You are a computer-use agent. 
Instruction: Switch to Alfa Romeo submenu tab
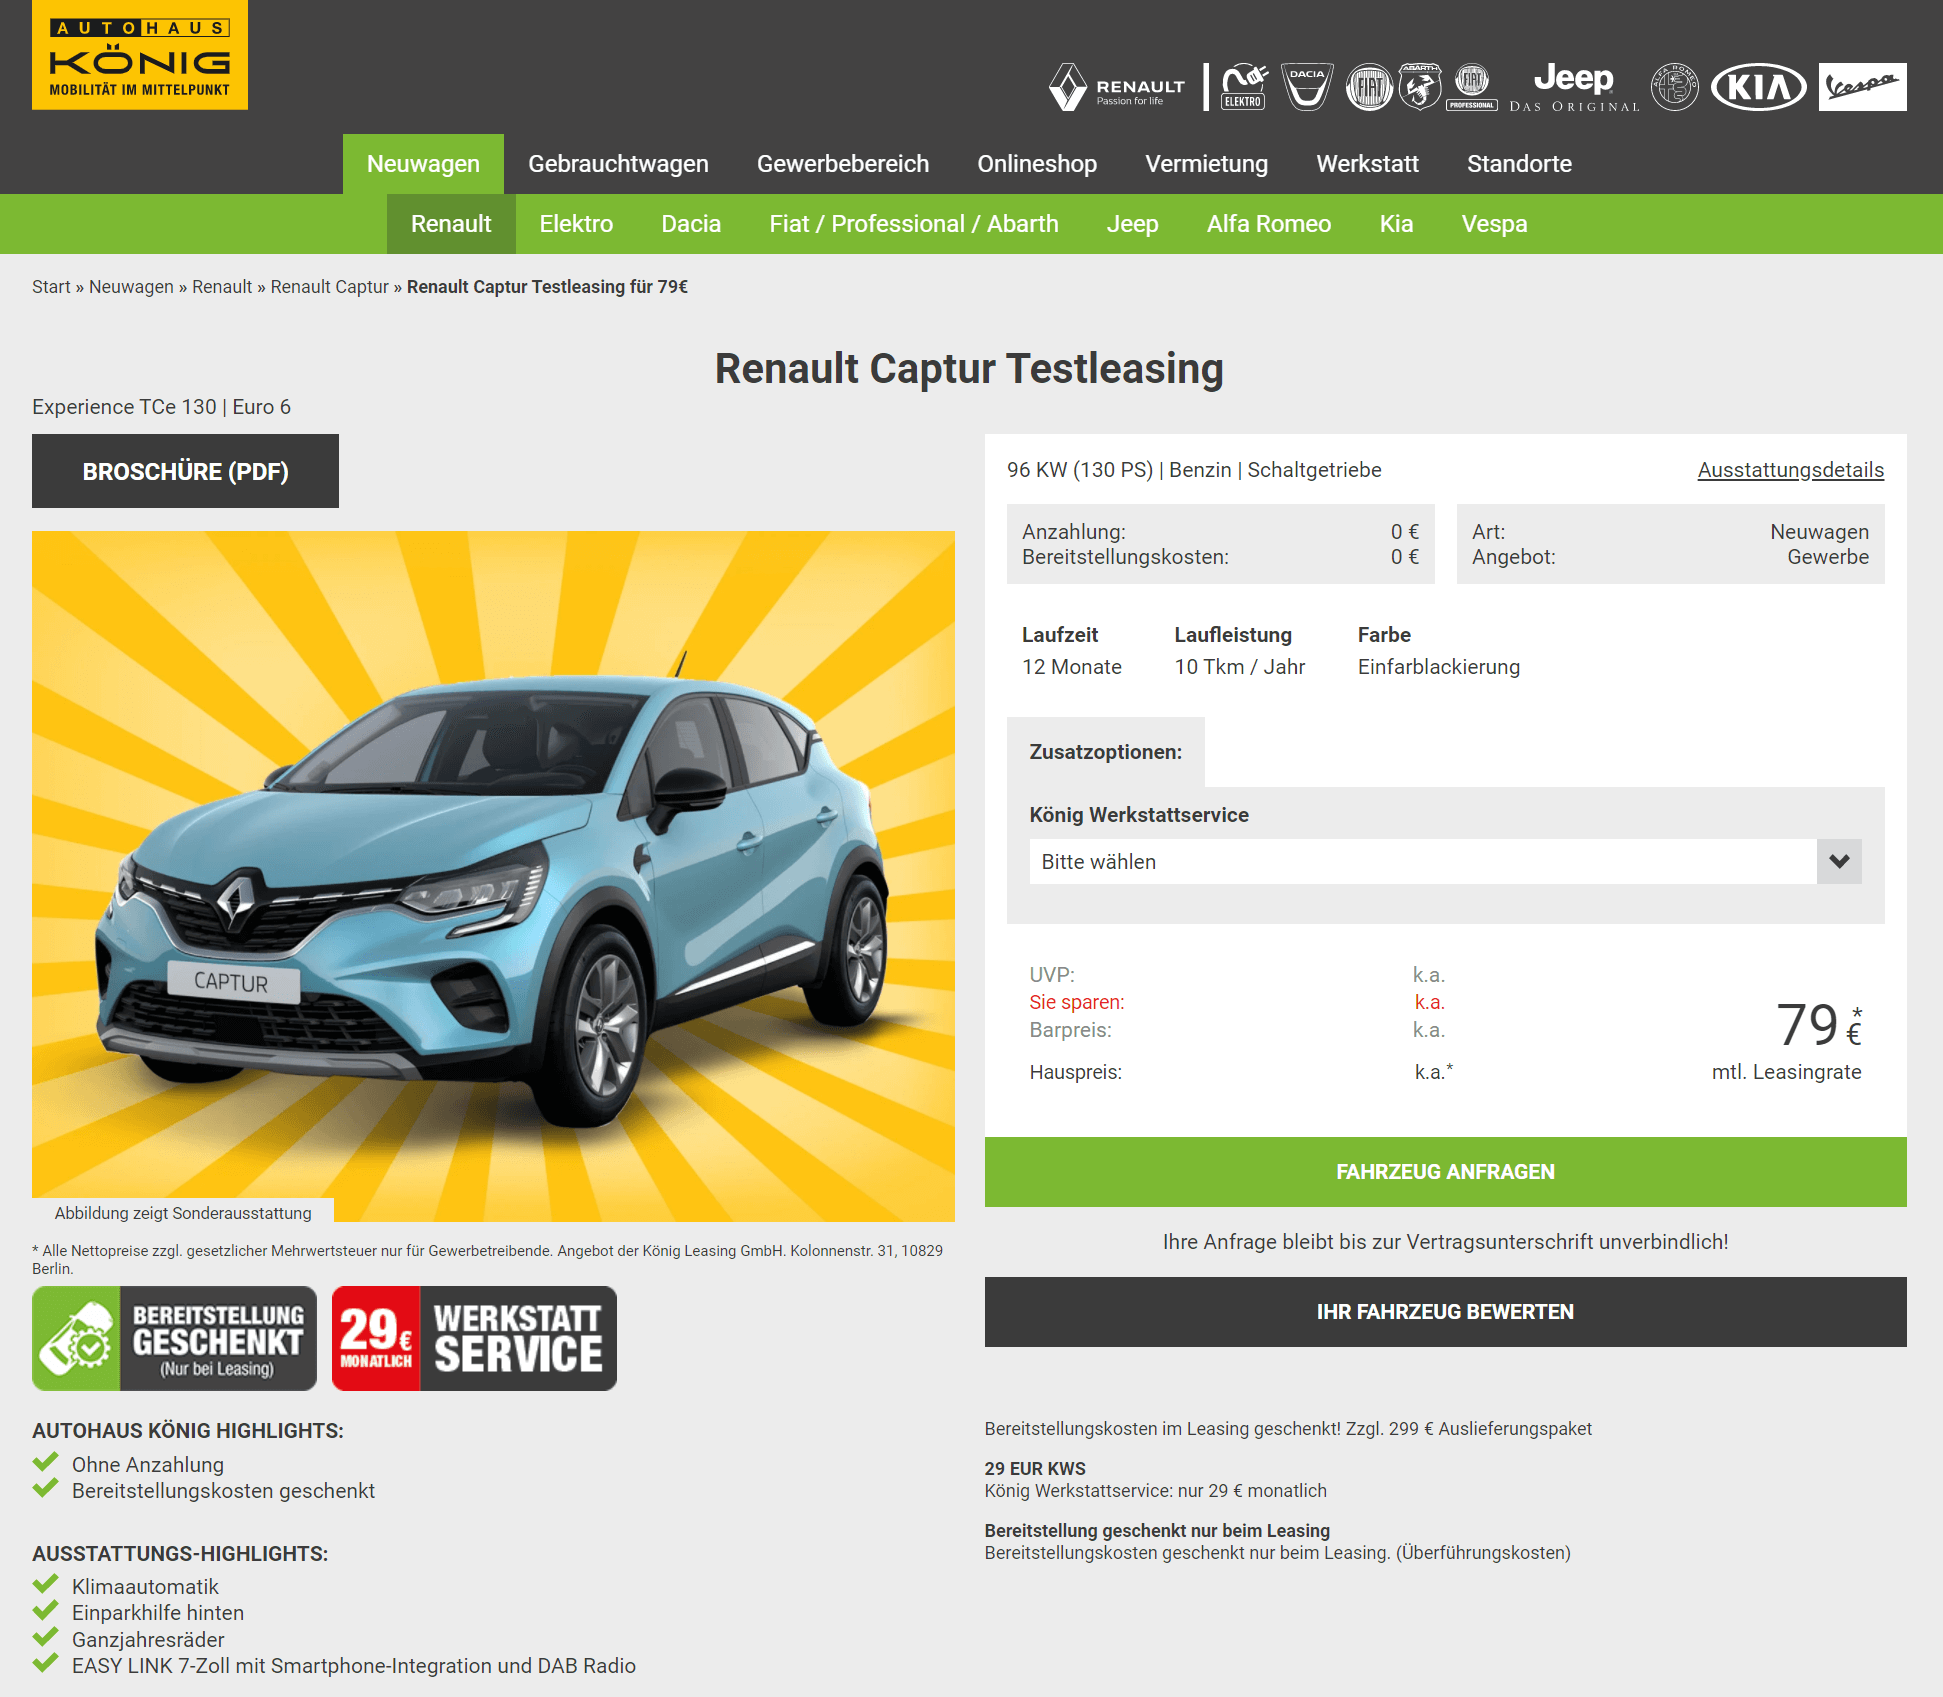pos(1268,224)
